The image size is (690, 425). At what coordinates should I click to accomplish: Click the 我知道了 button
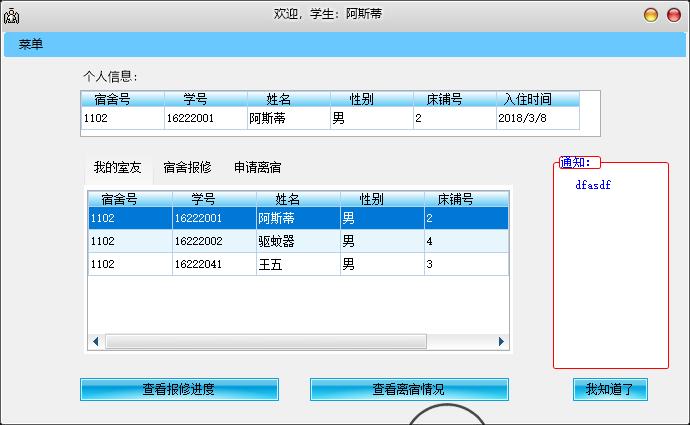610,389
